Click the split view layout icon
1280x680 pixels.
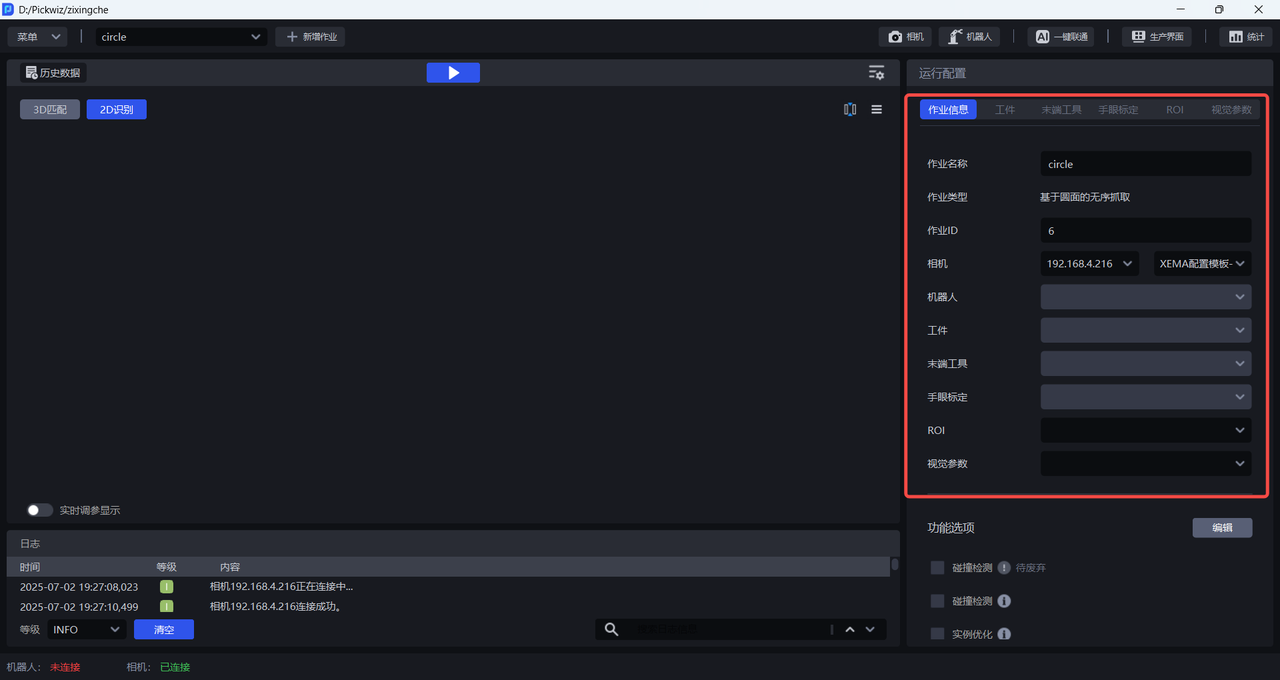tap(850, 110)
